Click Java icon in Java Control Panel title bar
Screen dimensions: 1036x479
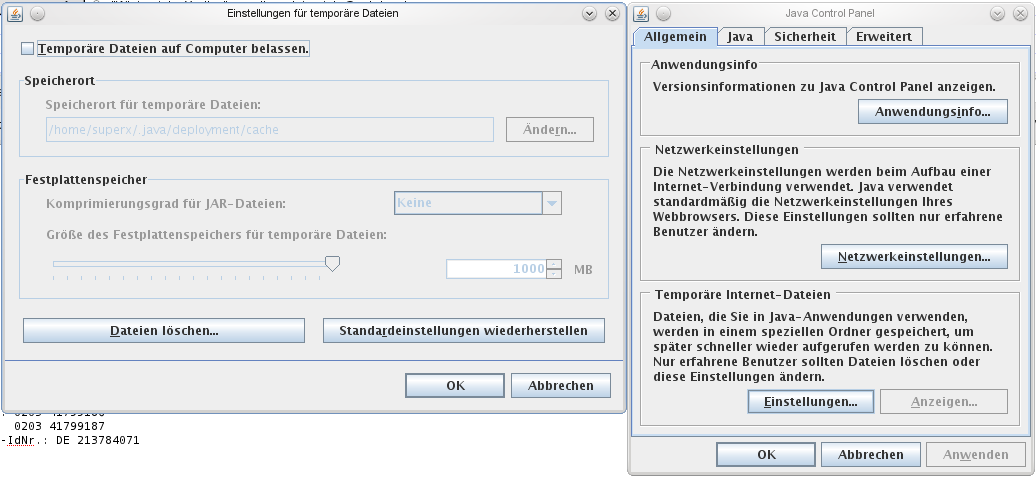click(x=641, y=13)
